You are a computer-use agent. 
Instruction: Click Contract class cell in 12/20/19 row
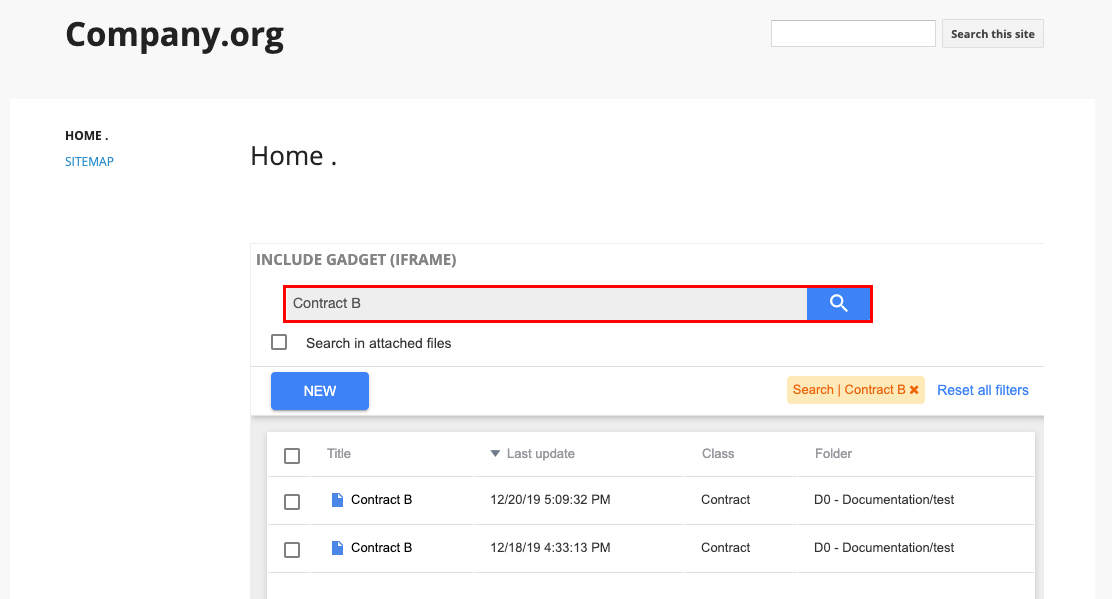point(725,500)
